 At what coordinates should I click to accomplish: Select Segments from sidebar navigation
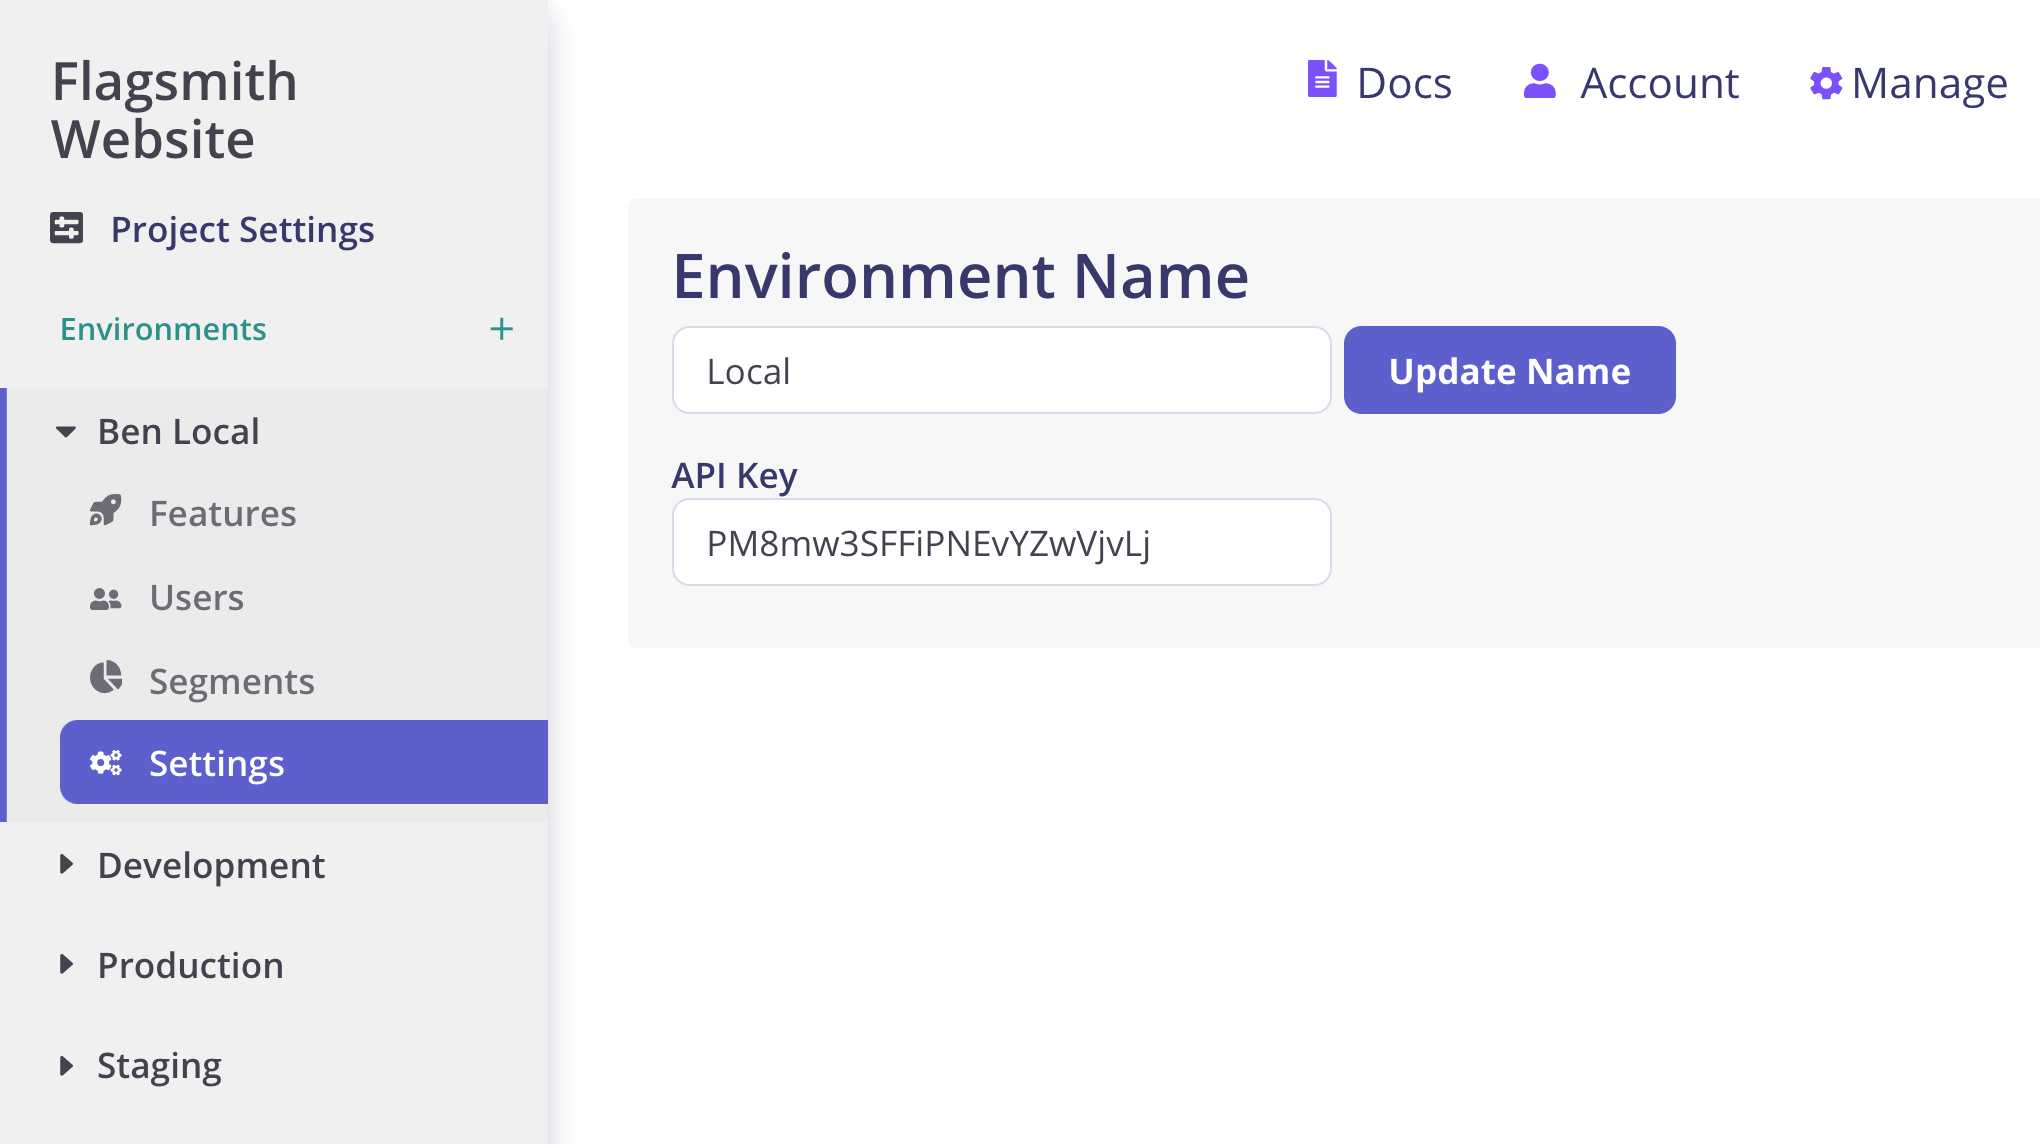pyautogui.click(x=231, y=679)
